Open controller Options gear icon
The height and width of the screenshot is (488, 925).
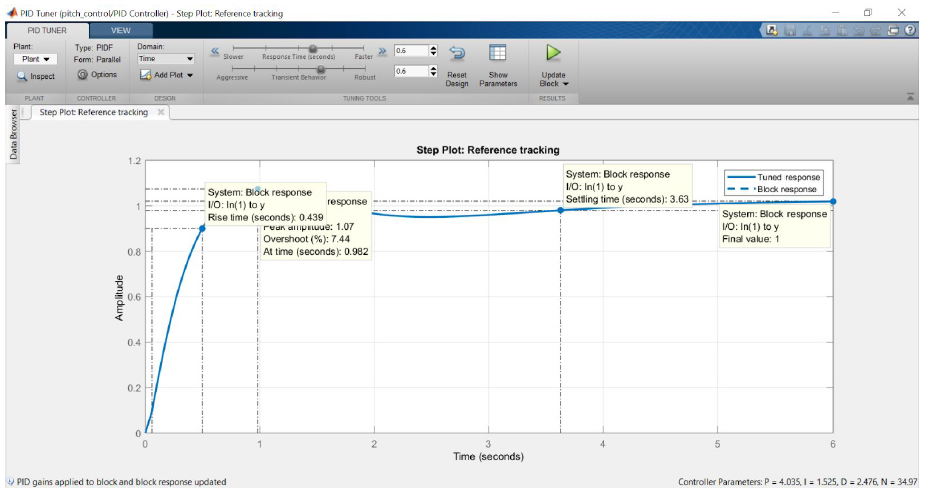83,75
